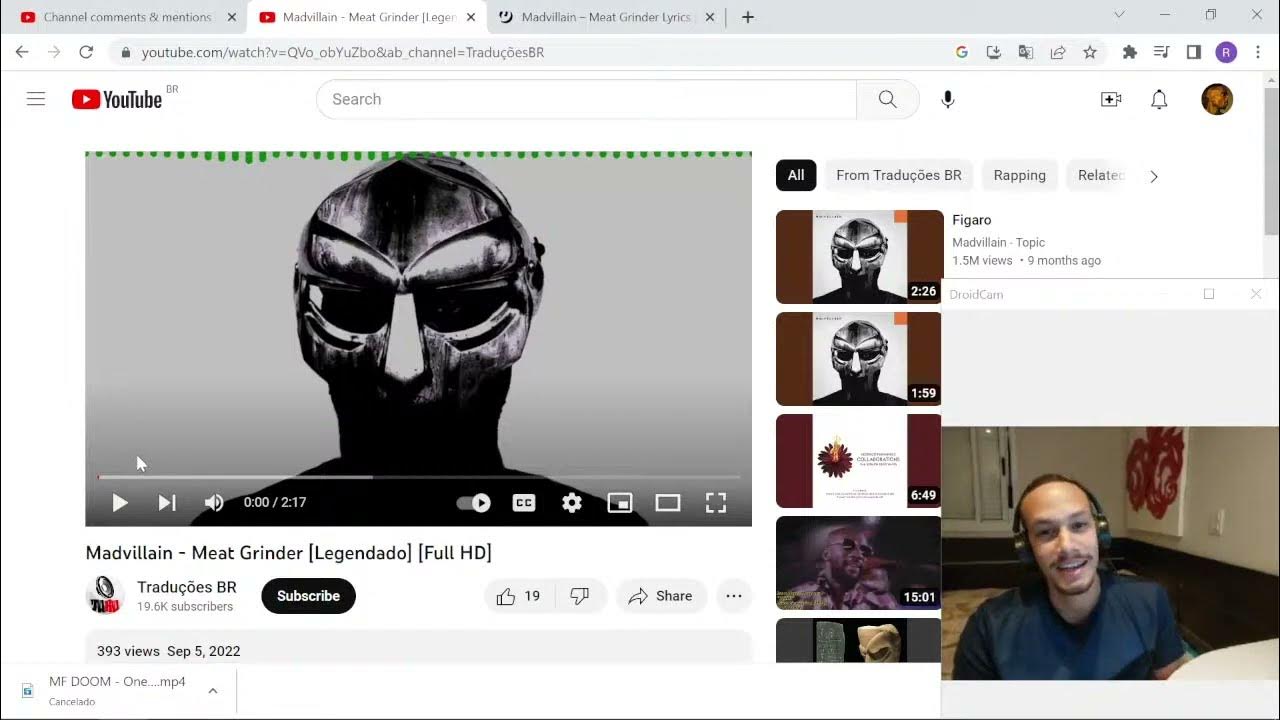The width and height of the screenshot is (1280, 720).
Task: Like the video with 19 likes
Action: (518, 596)
